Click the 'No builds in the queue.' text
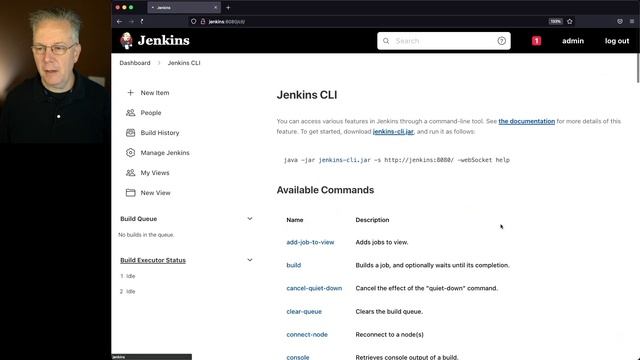The width and height of the screenshot is (640, 360). [x=146, y=235]
